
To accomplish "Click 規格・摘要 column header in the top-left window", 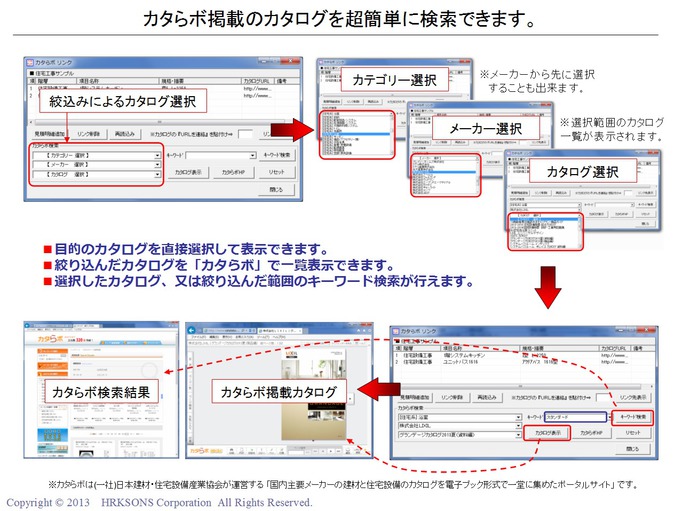I will 200,81.
